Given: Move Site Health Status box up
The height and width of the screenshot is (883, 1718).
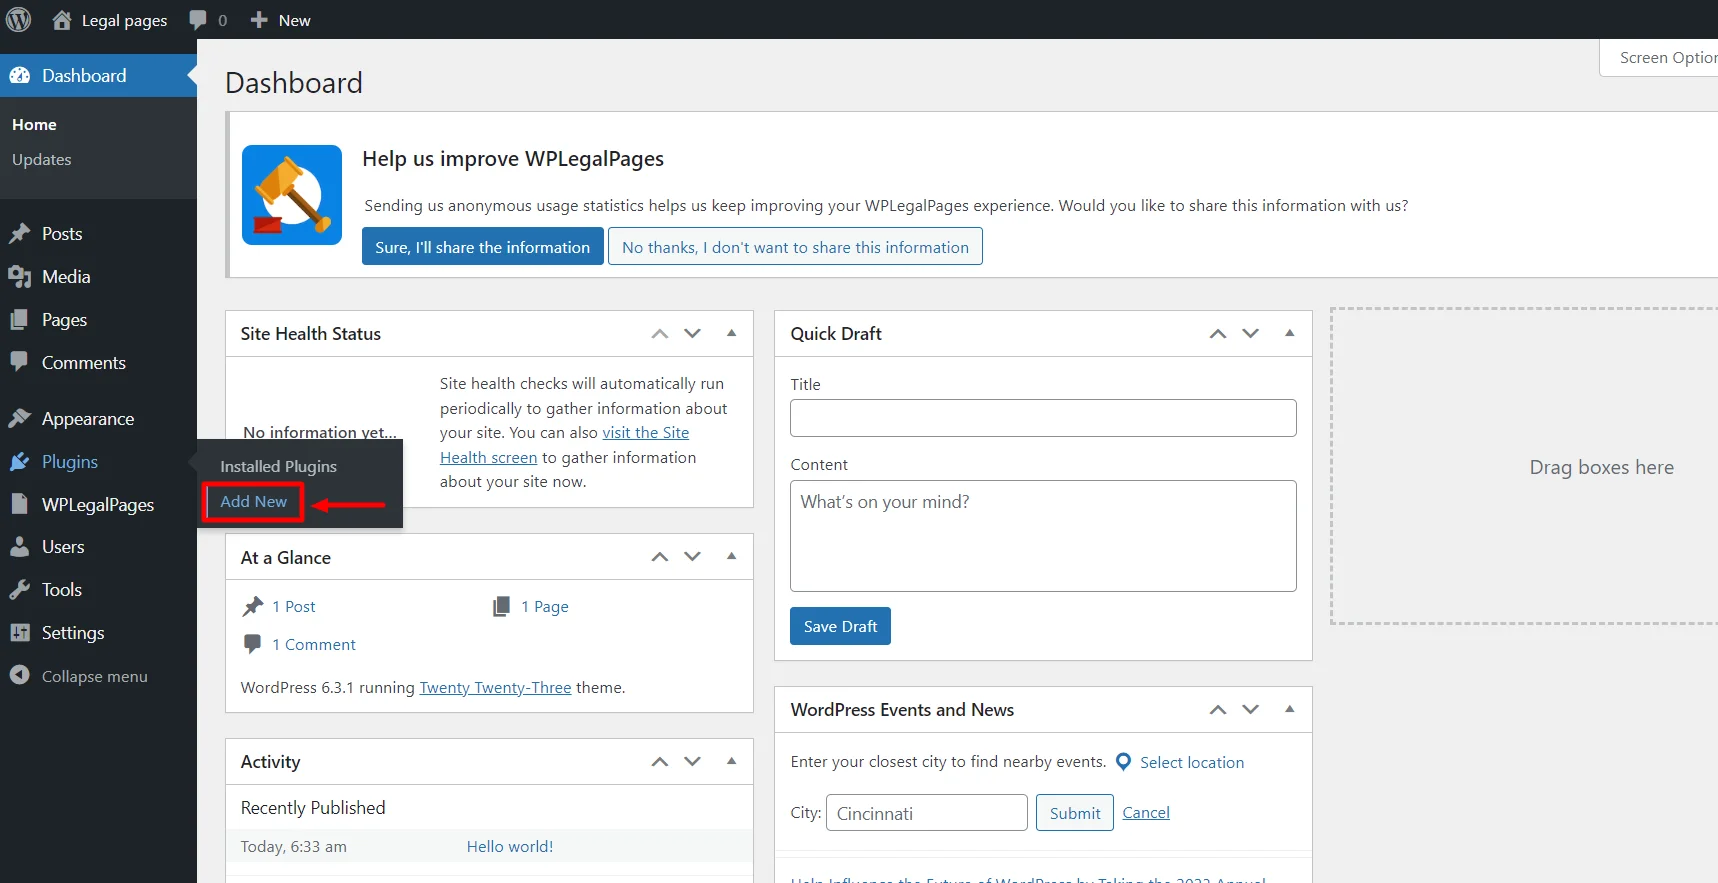Looking at the screenshot, I should click(659, 334).
